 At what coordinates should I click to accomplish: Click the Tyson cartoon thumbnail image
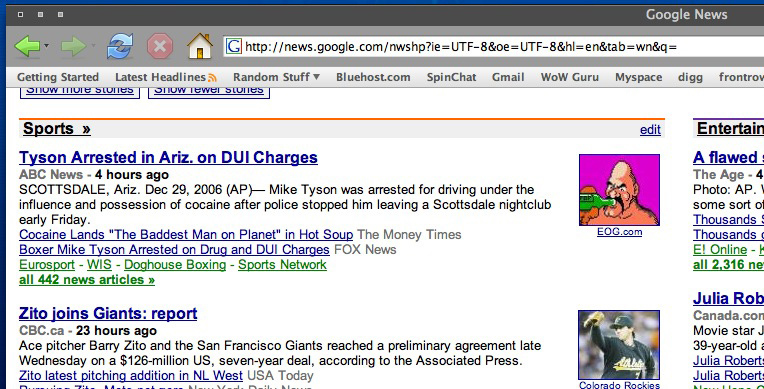(619, 190)
